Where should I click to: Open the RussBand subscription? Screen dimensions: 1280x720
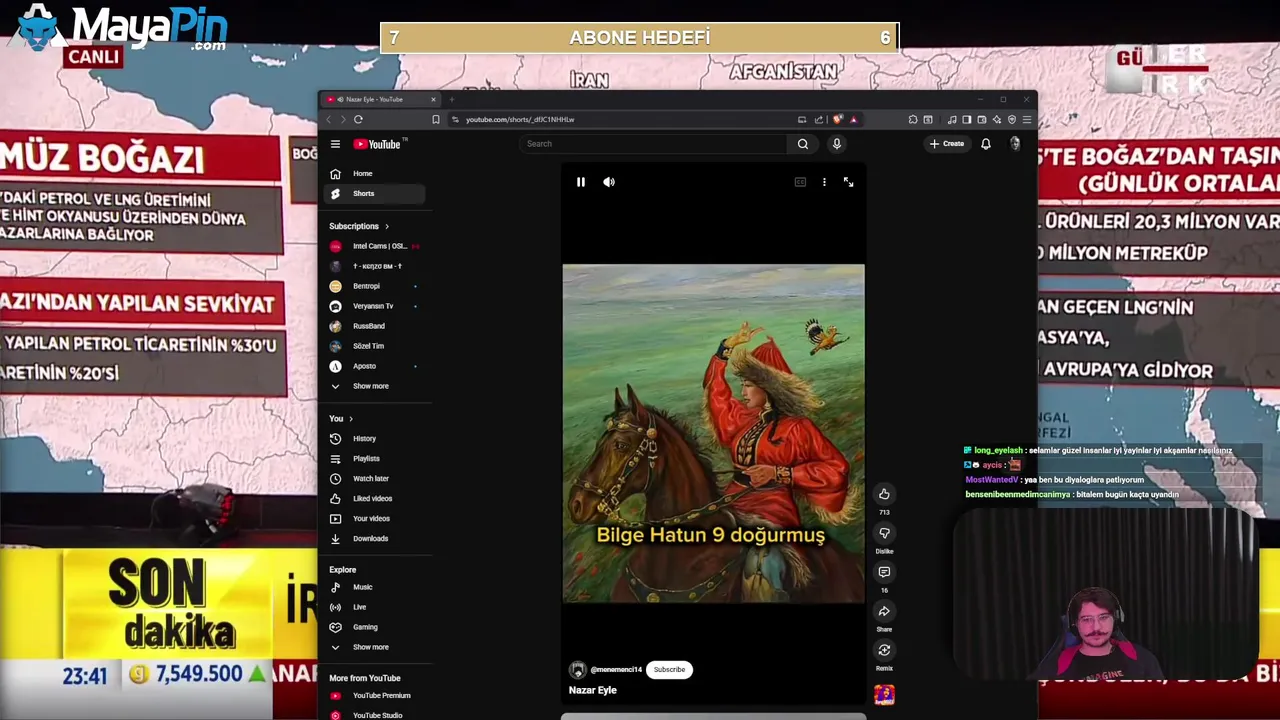376,326
